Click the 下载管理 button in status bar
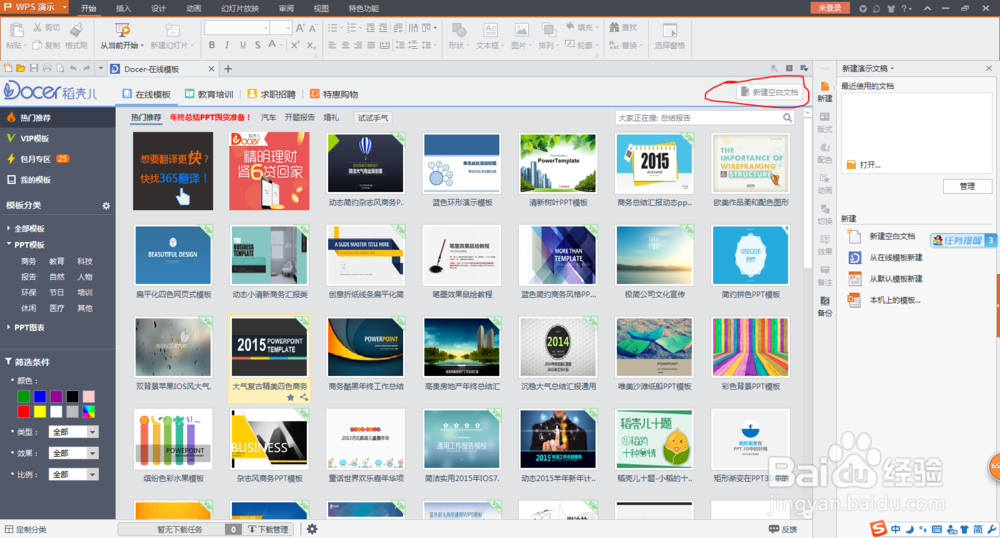Image resolution: width=1000 pixels, height=538 pixels. [x=268, y=529]
